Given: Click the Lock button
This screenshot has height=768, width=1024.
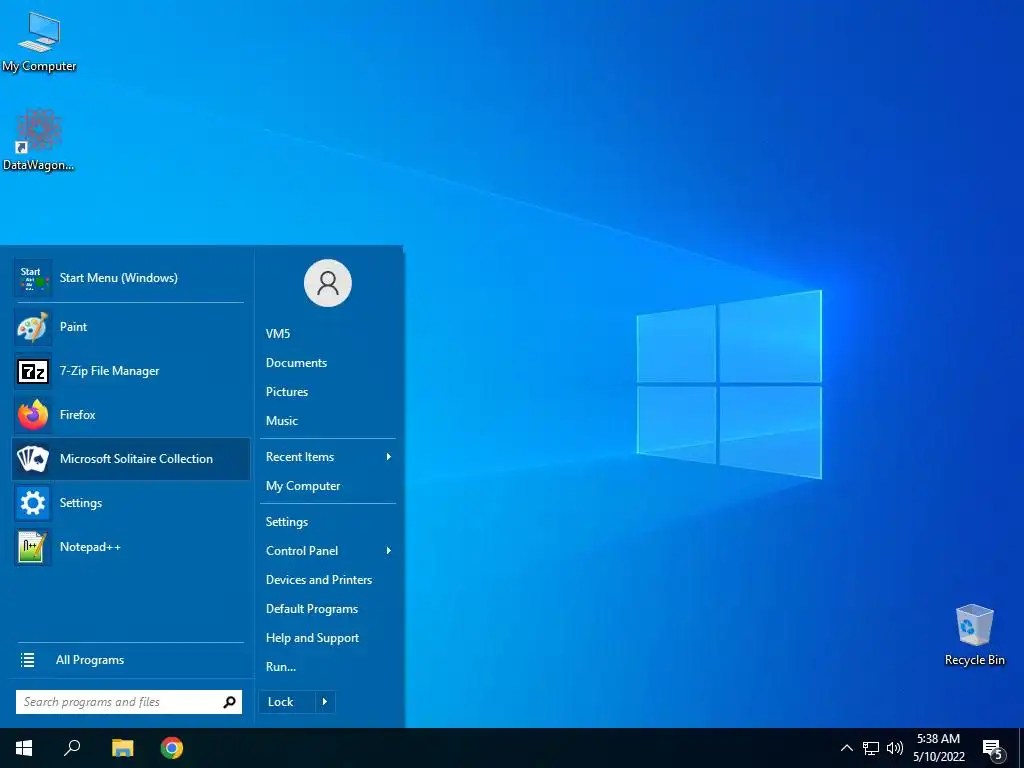Looking at the screenshot, I should (287, 702).
